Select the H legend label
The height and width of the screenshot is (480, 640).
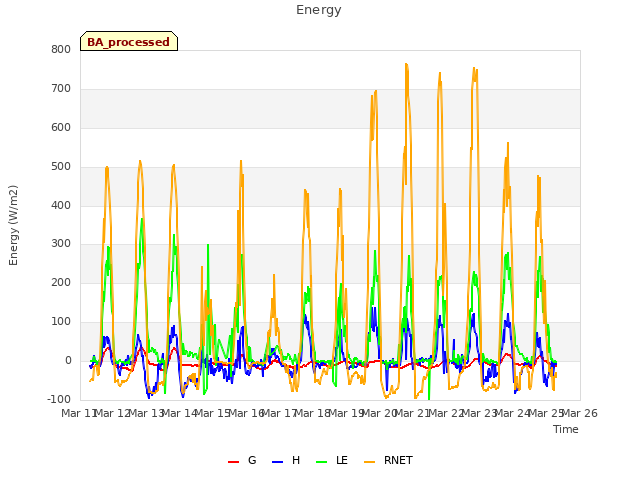[x=296, y=460]
